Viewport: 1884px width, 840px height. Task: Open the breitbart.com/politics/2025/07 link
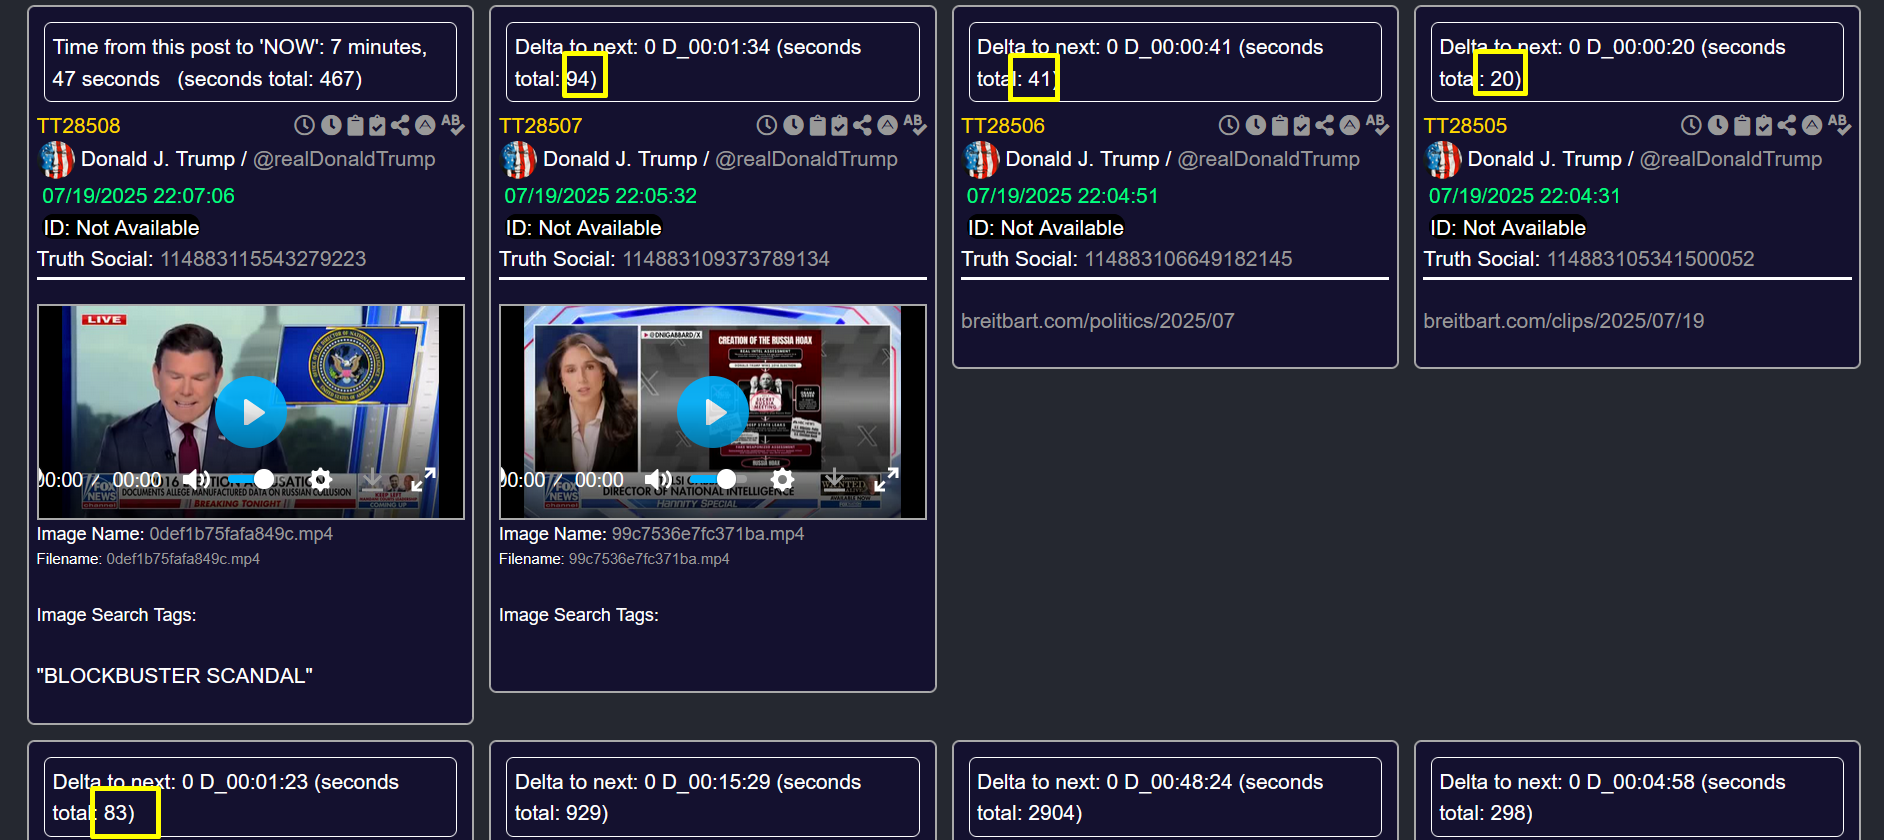click(1098, 321)
